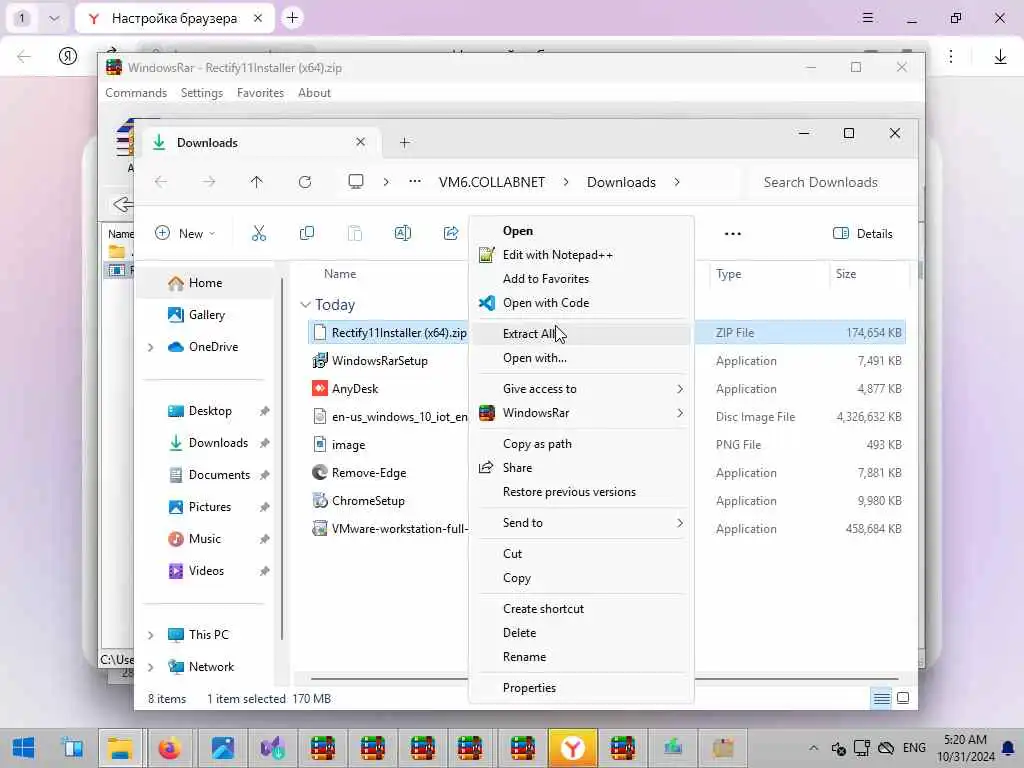Expand Network in navigation pane
The image size is (1024, 768).
point(151,667)
